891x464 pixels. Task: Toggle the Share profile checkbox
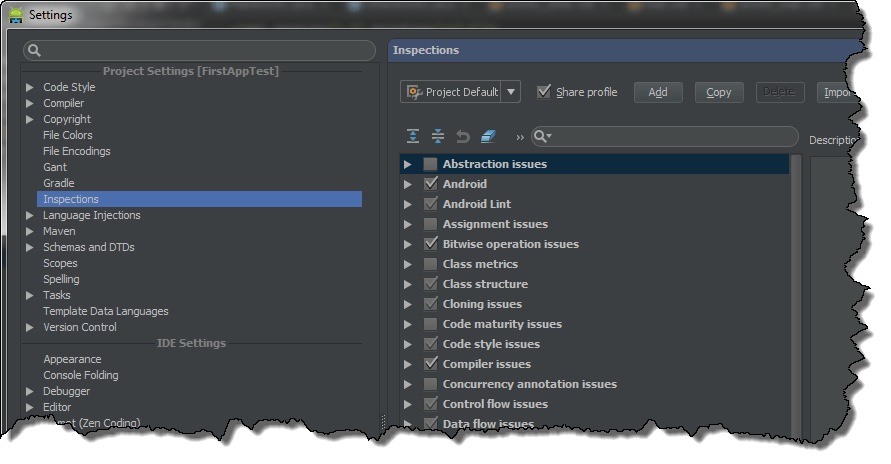544,91
